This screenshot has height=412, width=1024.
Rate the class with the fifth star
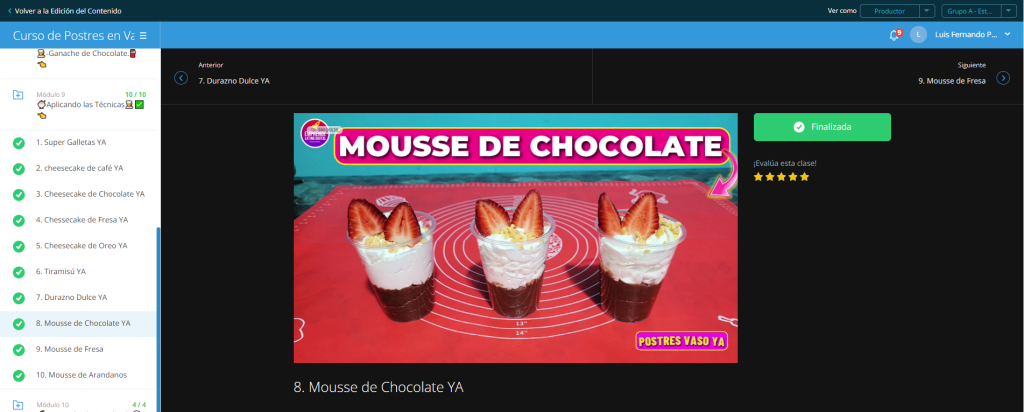(x=804, y=177)
